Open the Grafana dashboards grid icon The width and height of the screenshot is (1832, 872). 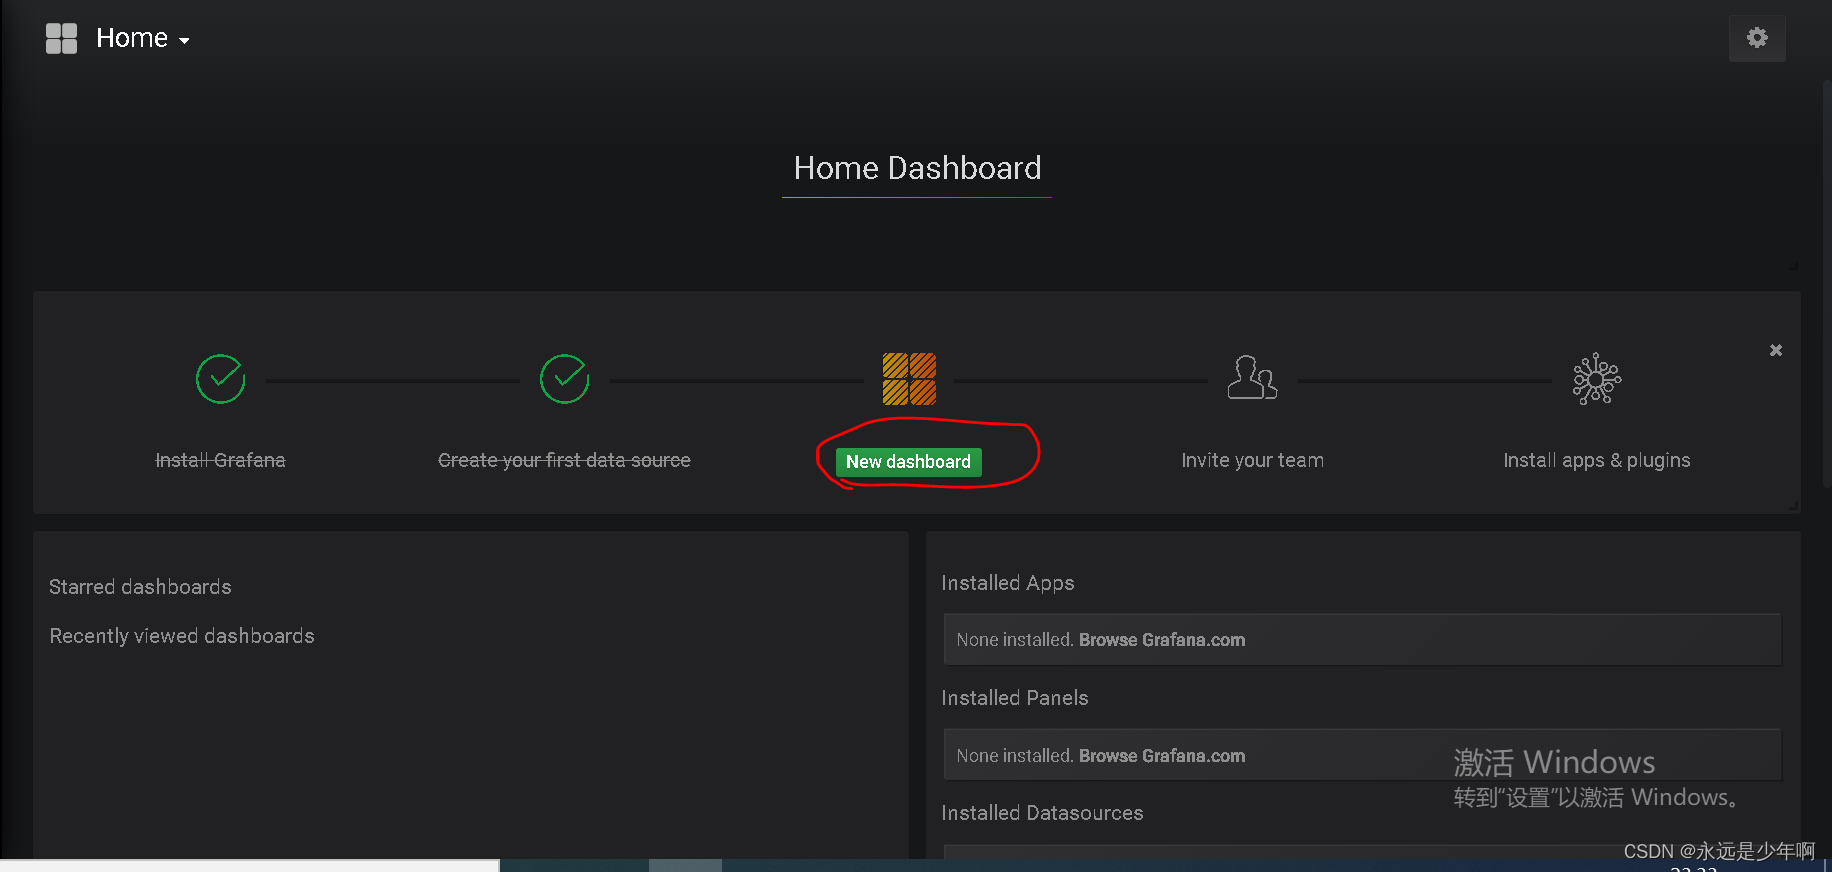(x=61, y=38)
